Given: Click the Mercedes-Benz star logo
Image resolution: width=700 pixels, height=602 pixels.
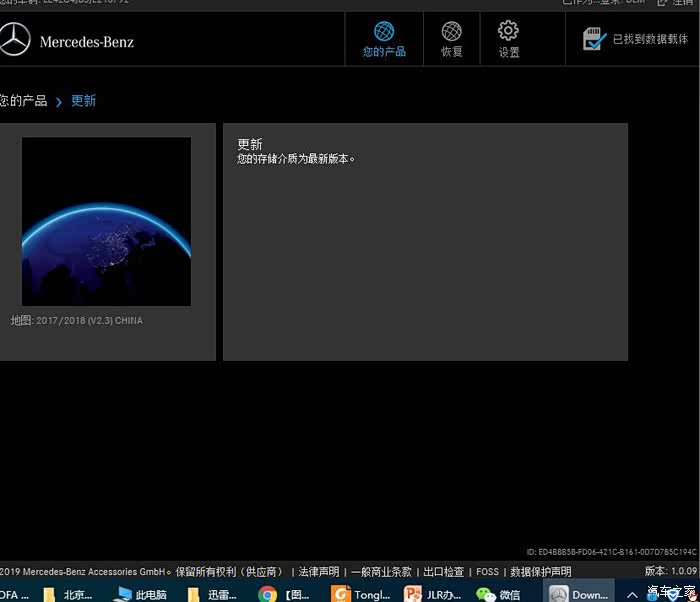Looking at the screenshot, I should click(15, 39).
